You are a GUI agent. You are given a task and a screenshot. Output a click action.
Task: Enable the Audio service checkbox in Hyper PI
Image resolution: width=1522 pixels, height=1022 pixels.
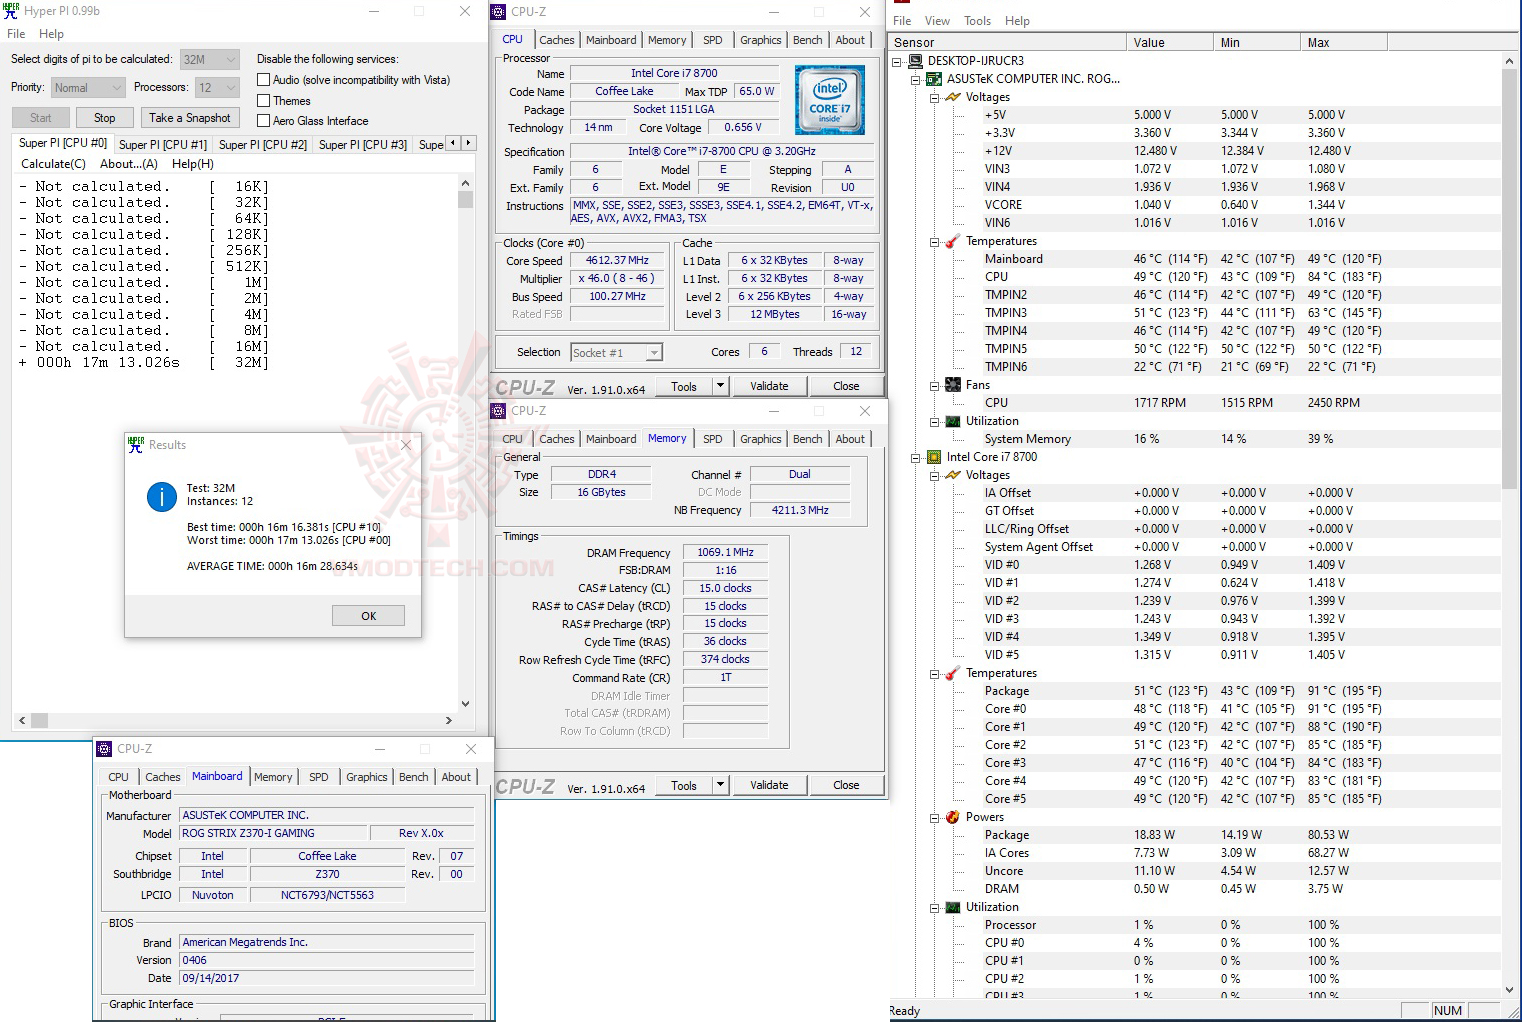pos(264,80)
